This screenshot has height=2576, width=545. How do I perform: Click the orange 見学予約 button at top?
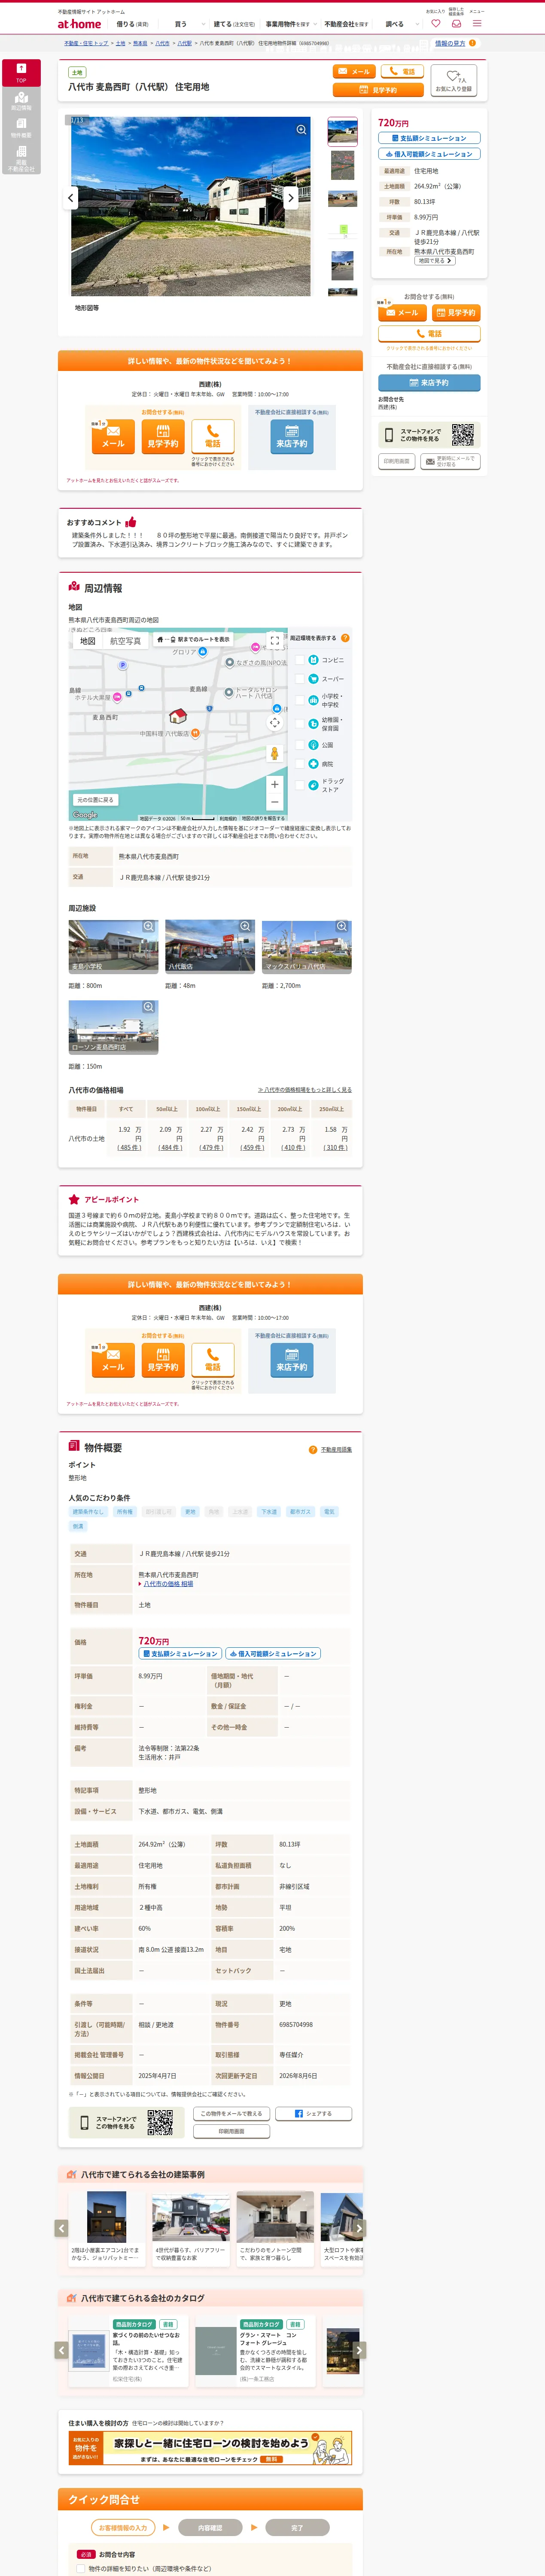(378, 90)
